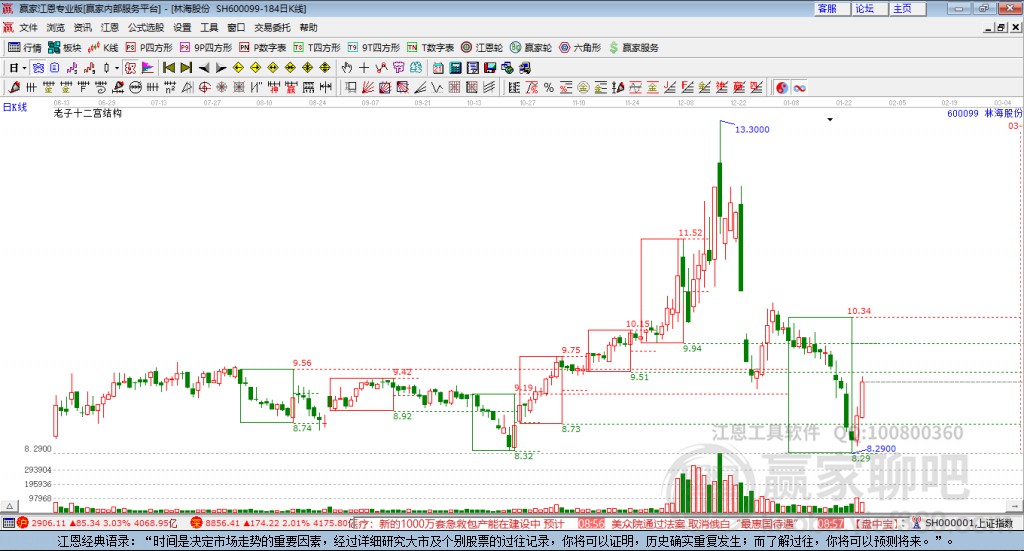Screen dimensions: 1024x551
Task: Click the black right-pointing arrow icon
Action: pos(221,68)
